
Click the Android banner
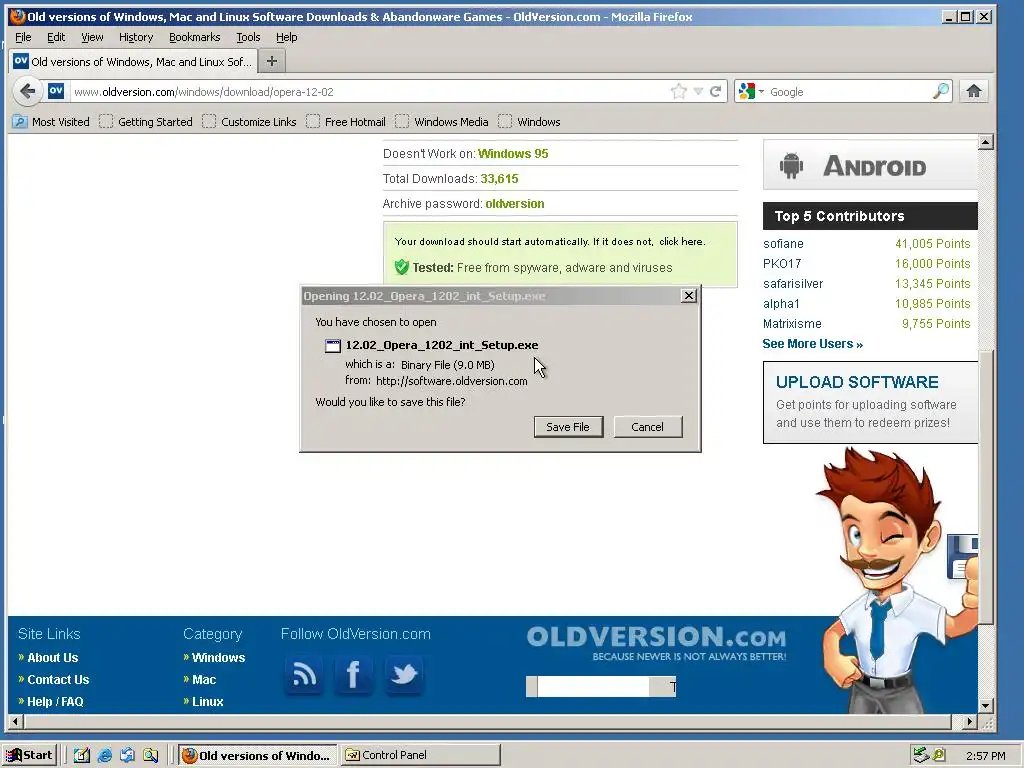[870, 165]
